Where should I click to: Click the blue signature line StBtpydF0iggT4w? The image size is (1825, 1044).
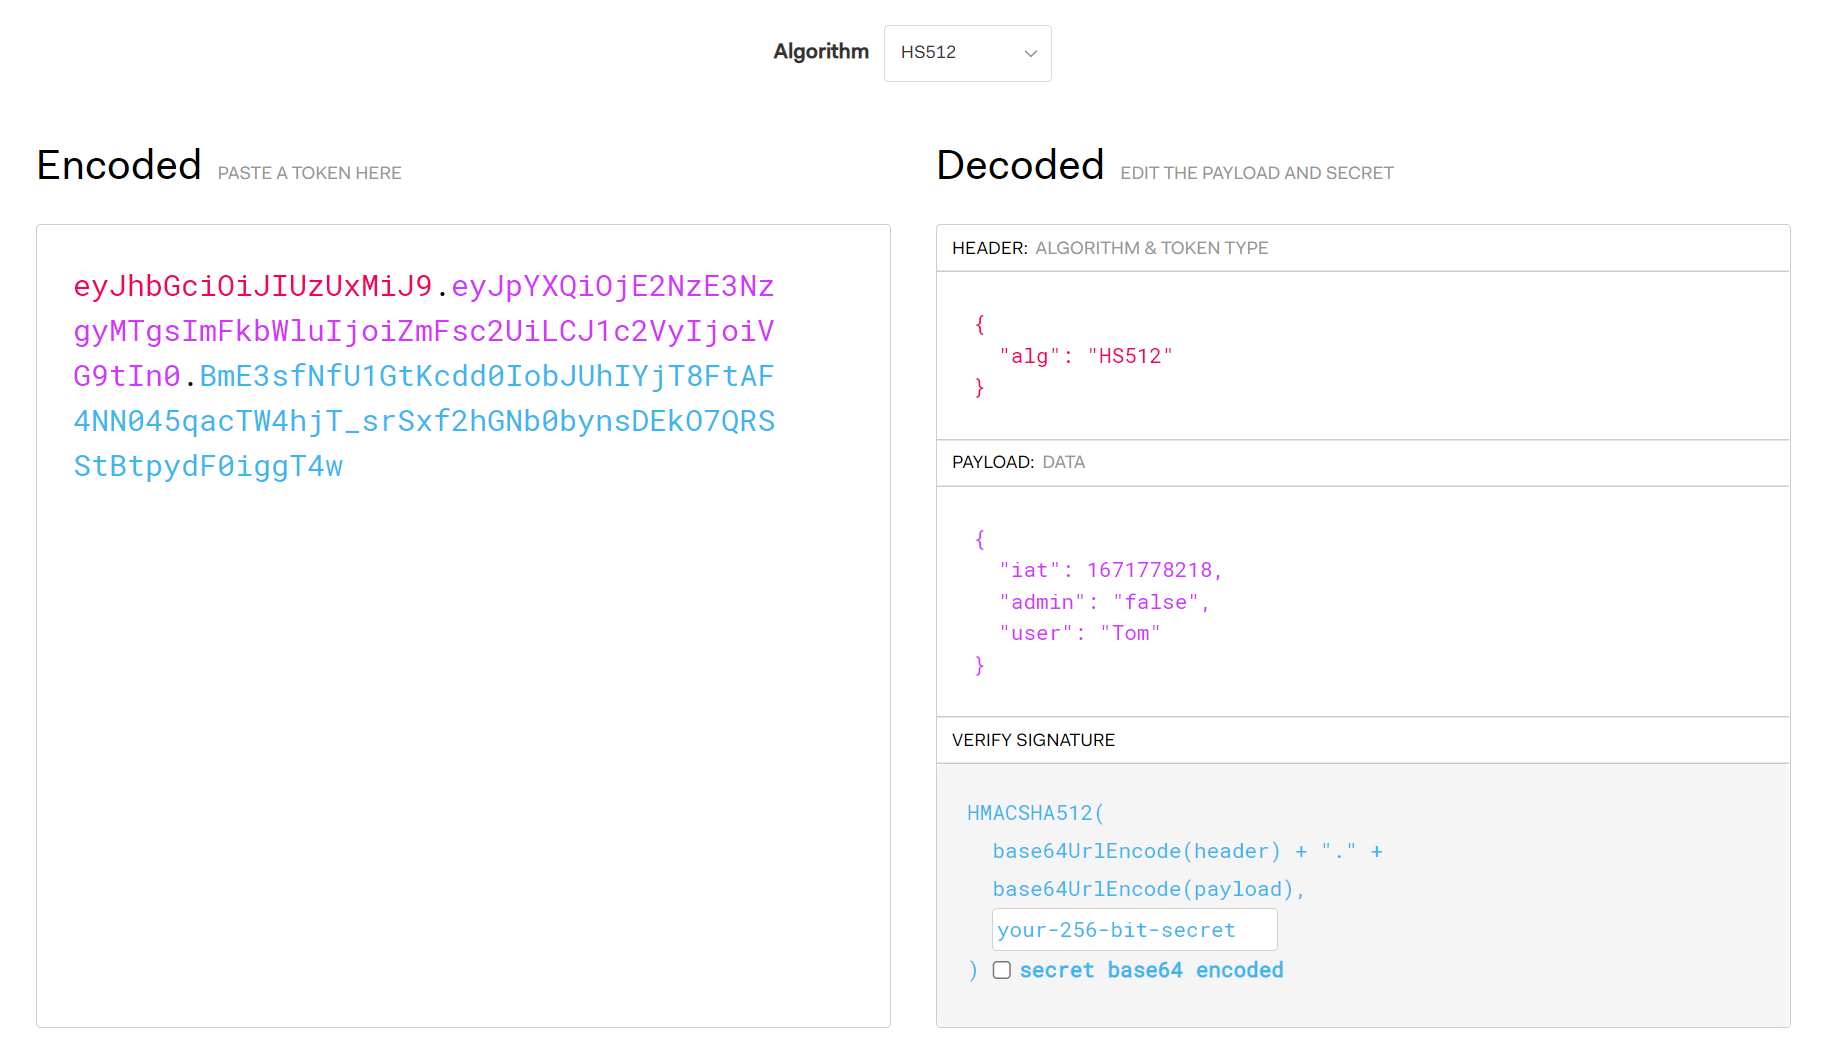208,466
